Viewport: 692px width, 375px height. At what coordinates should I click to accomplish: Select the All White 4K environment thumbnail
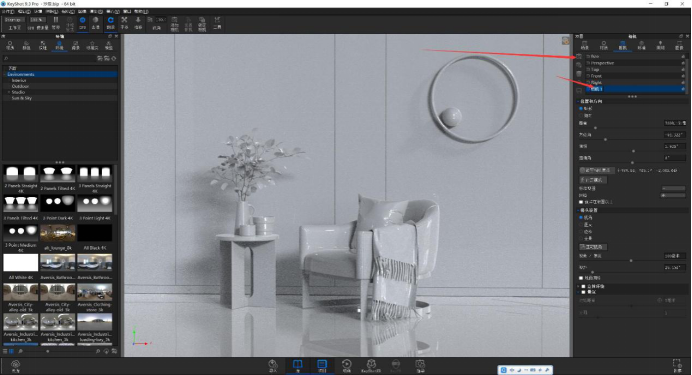21,262
